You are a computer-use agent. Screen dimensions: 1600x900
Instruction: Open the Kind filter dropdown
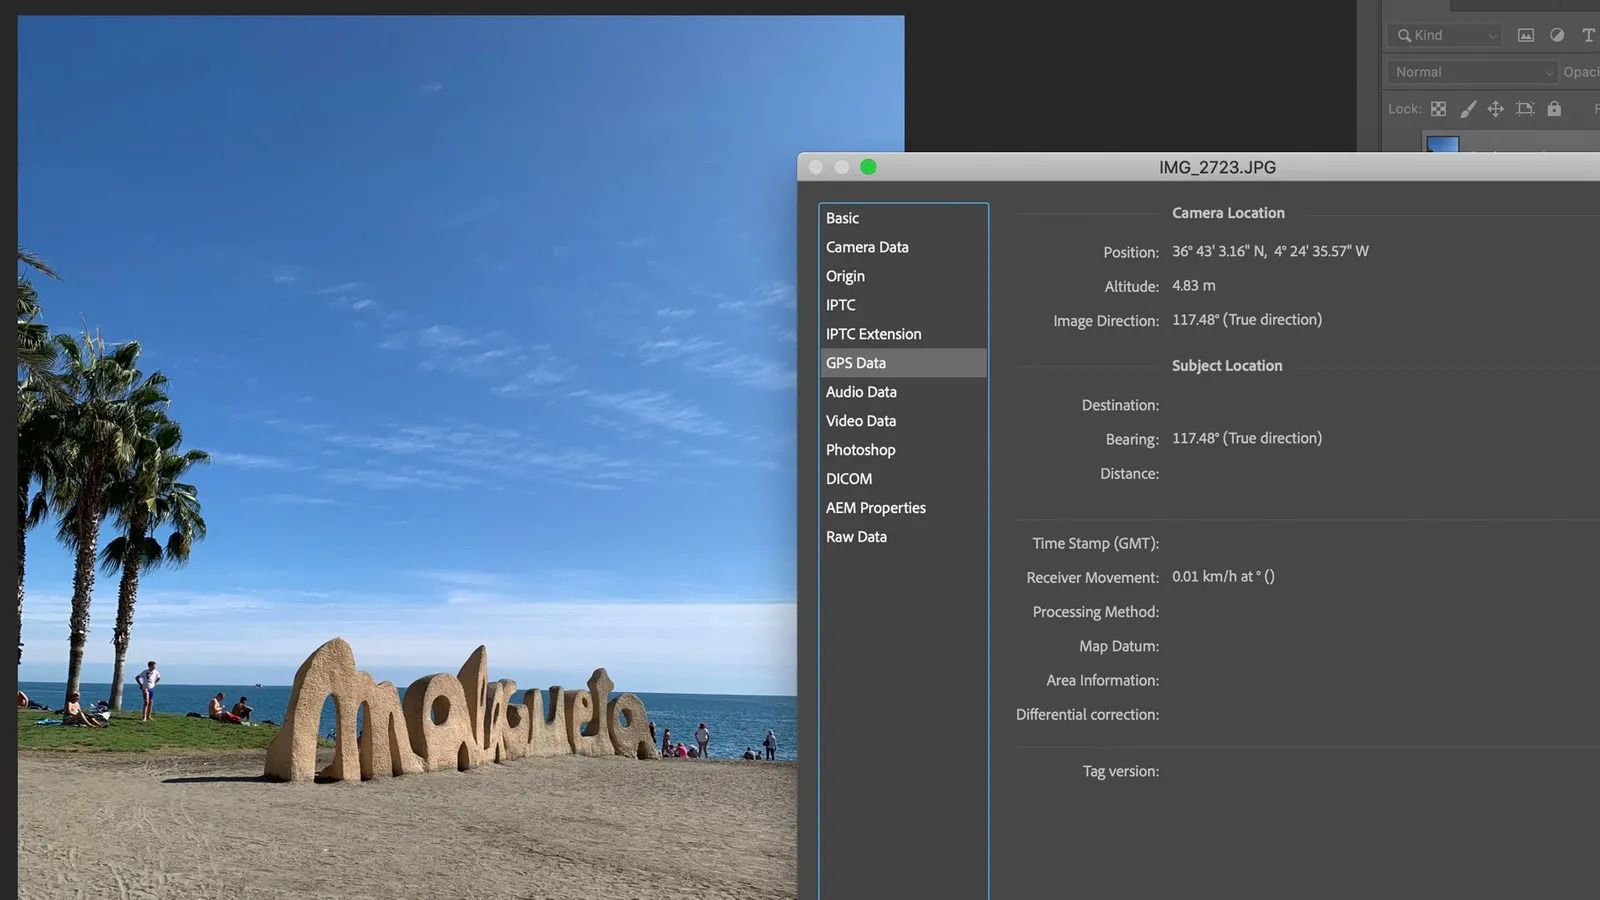point(1444,35)
